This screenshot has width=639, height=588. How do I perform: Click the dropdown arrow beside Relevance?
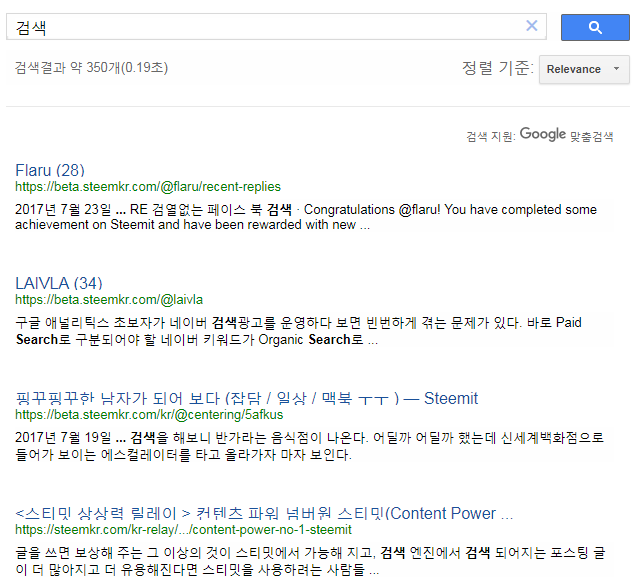(616, 69)
